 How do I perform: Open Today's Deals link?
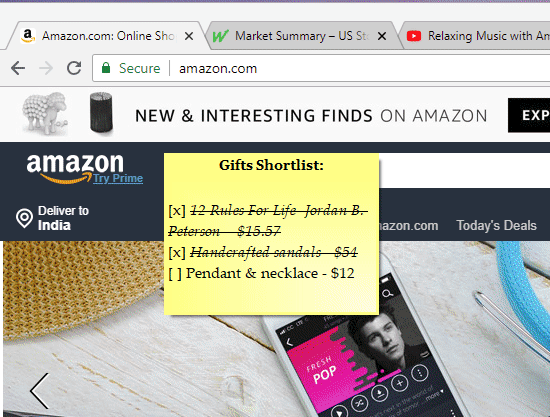coord(496,226)
